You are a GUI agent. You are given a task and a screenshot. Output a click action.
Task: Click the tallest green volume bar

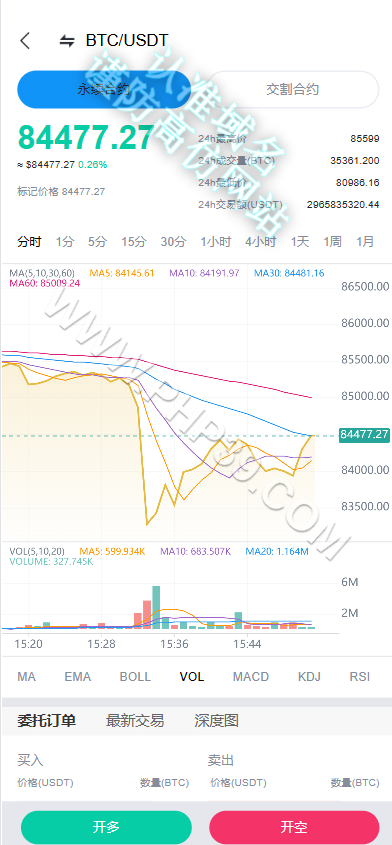(156, 607)
